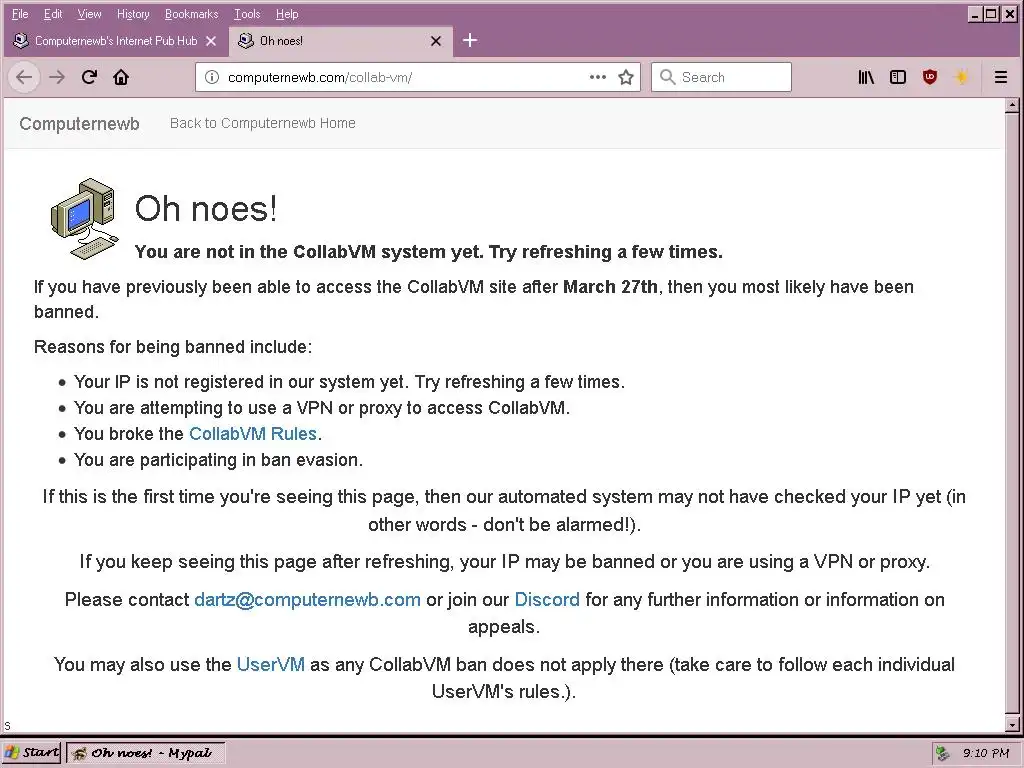Open page actions three-dot menu
The width and height of the screenshot is (1024, 768).
pos(598,77)
